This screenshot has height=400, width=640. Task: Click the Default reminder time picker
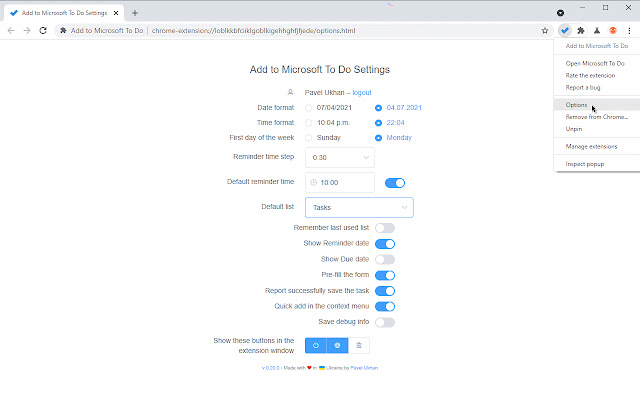point(340,183)
